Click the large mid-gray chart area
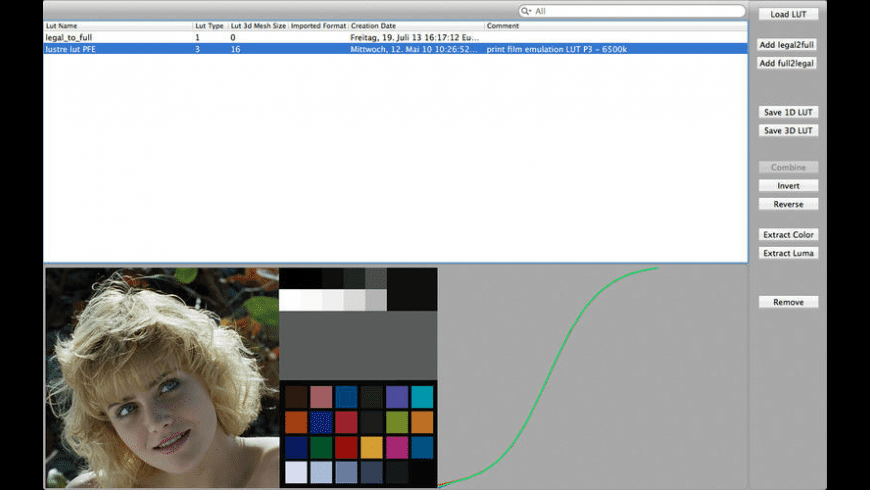Viewport: 870px width, 490px height. pyautogui.click(x=358, y=345)
